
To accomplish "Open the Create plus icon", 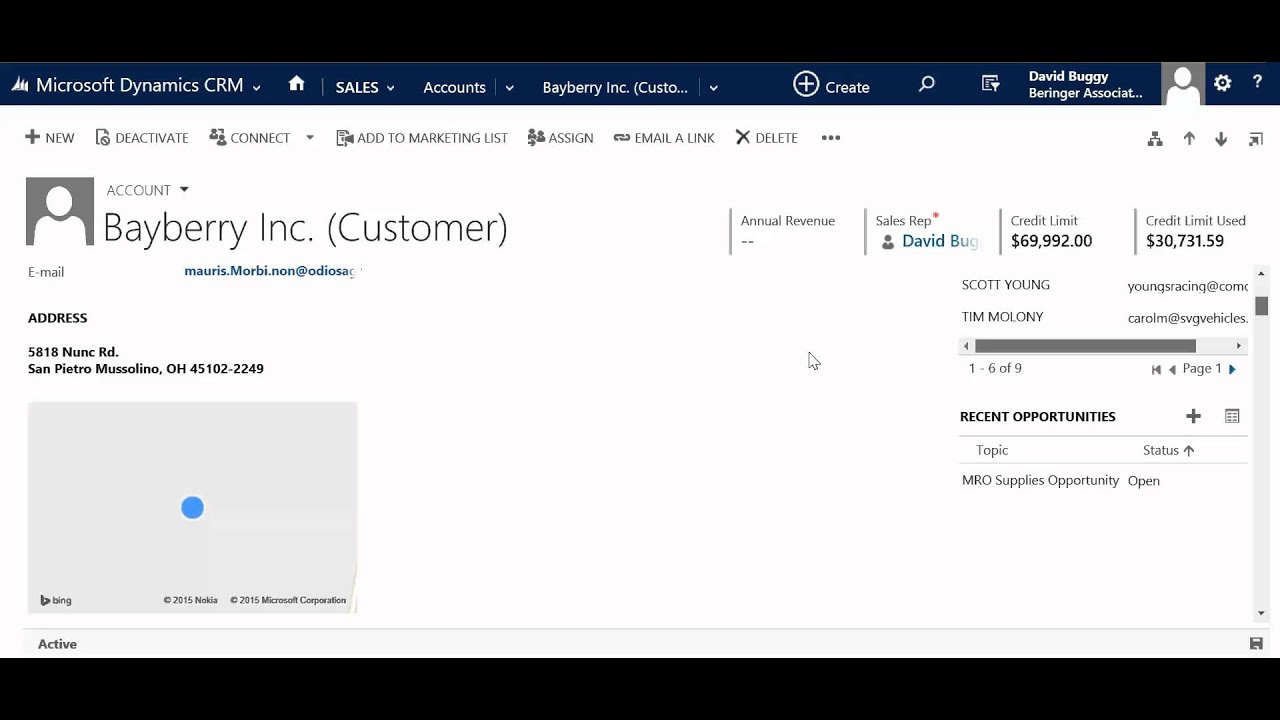I will point(806,85).
